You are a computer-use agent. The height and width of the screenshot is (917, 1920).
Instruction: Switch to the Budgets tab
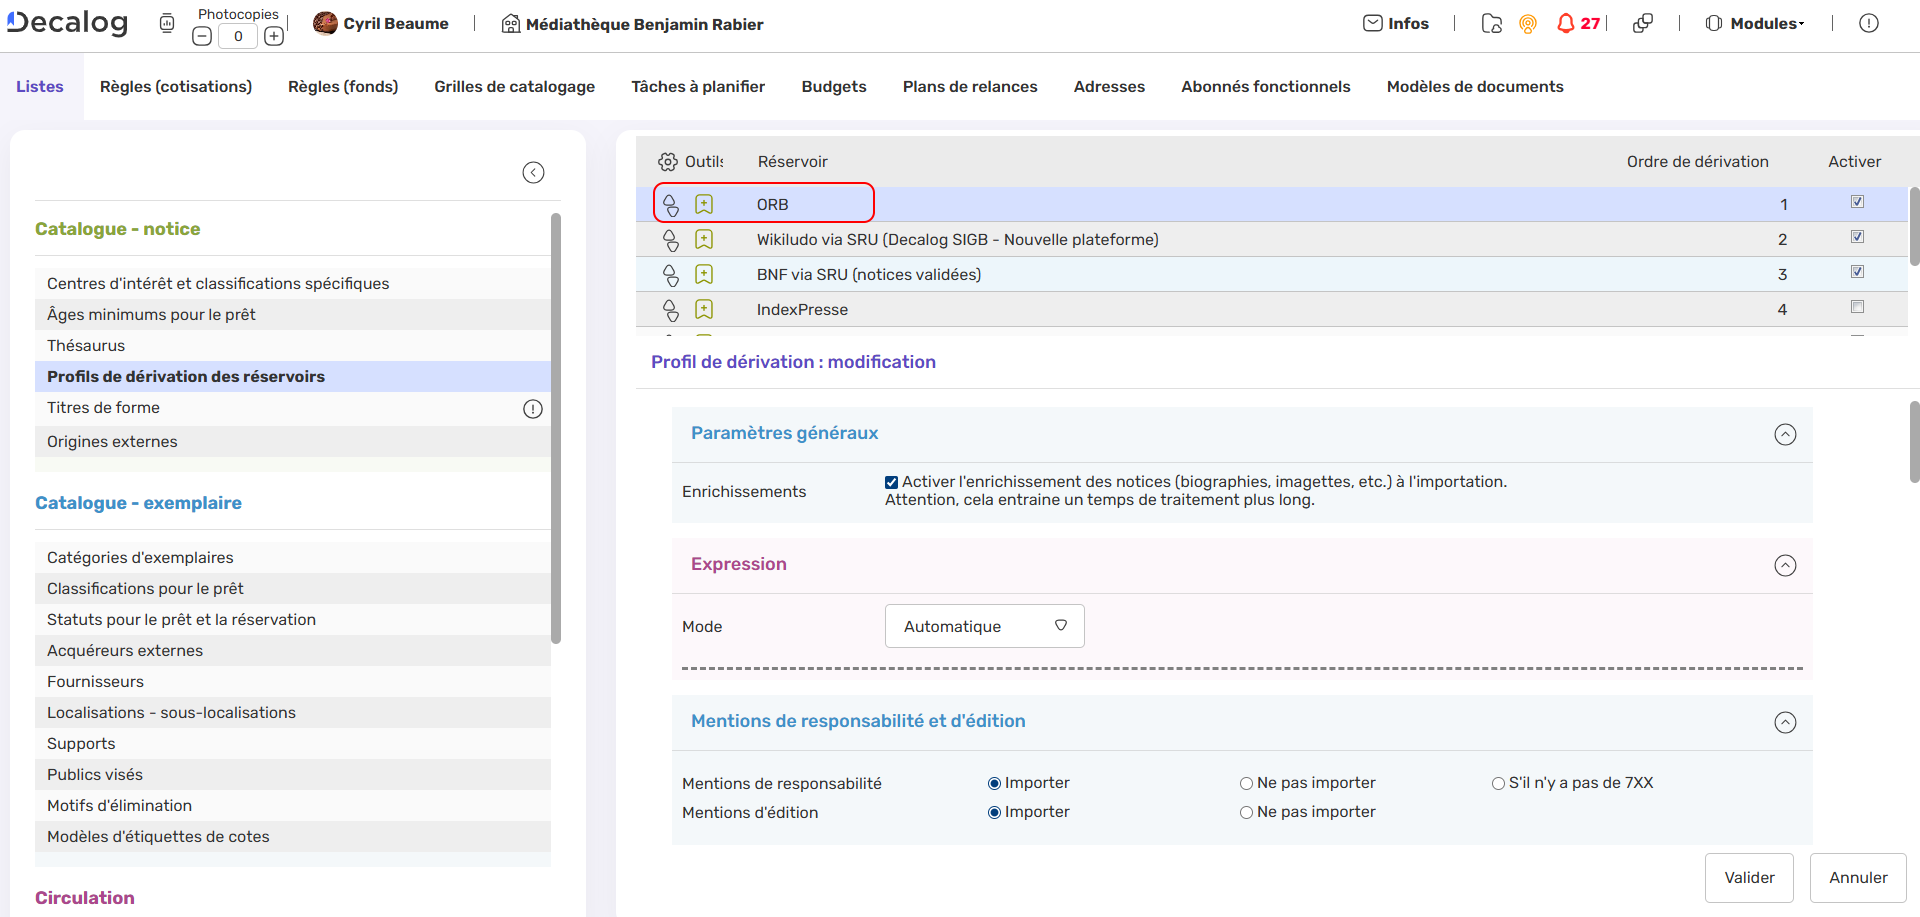click(833, 87)
